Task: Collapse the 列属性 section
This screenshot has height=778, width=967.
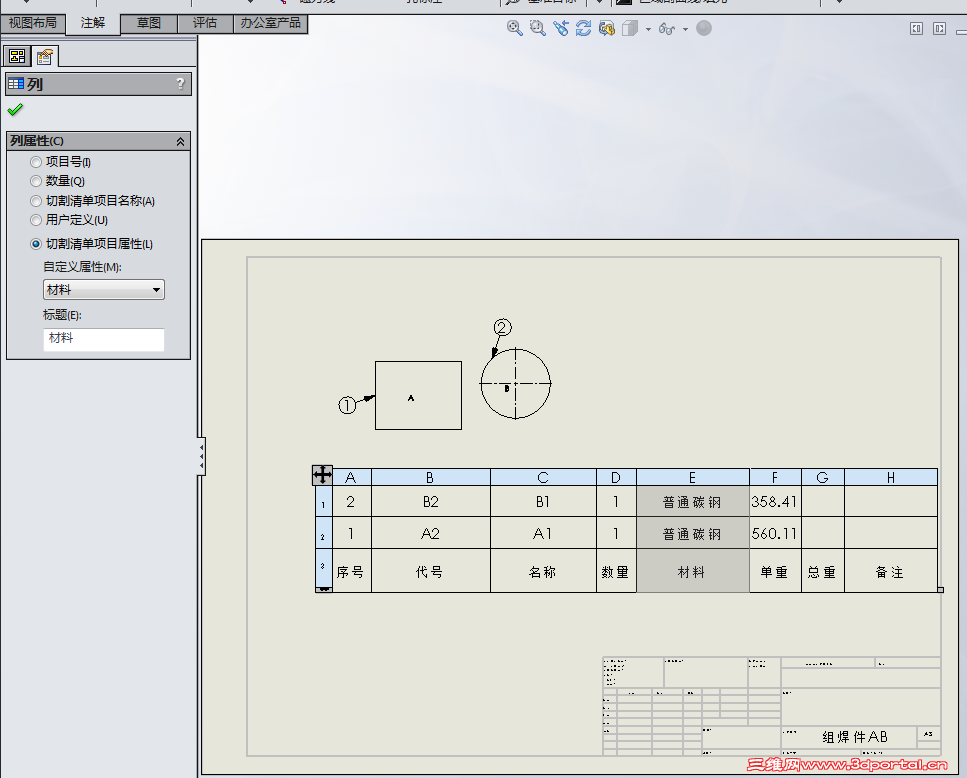Action: pyautogui.click(x=180, y=141)
